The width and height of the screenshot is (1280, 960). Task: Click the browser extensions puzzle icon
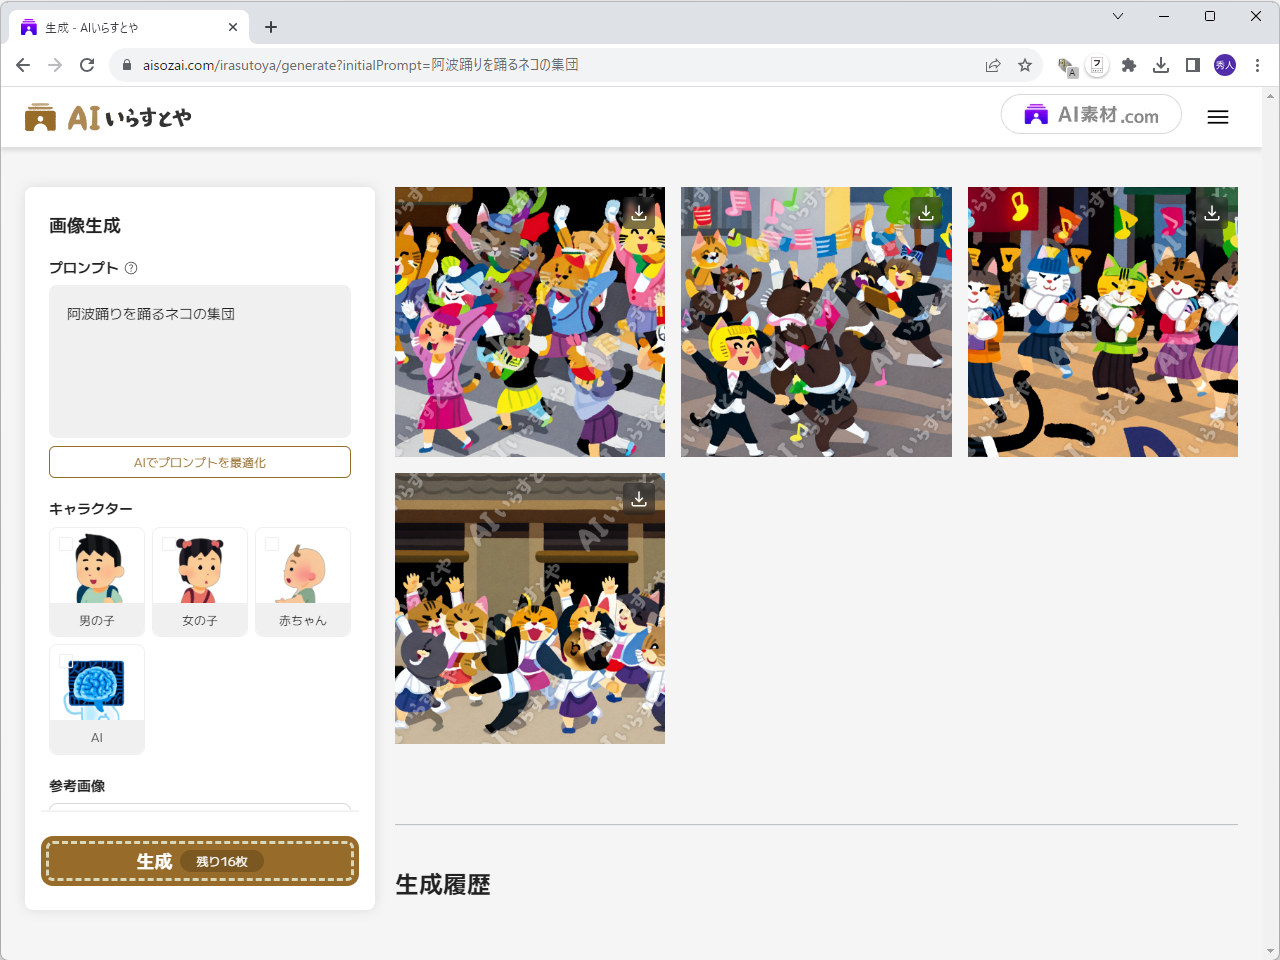1129,64
